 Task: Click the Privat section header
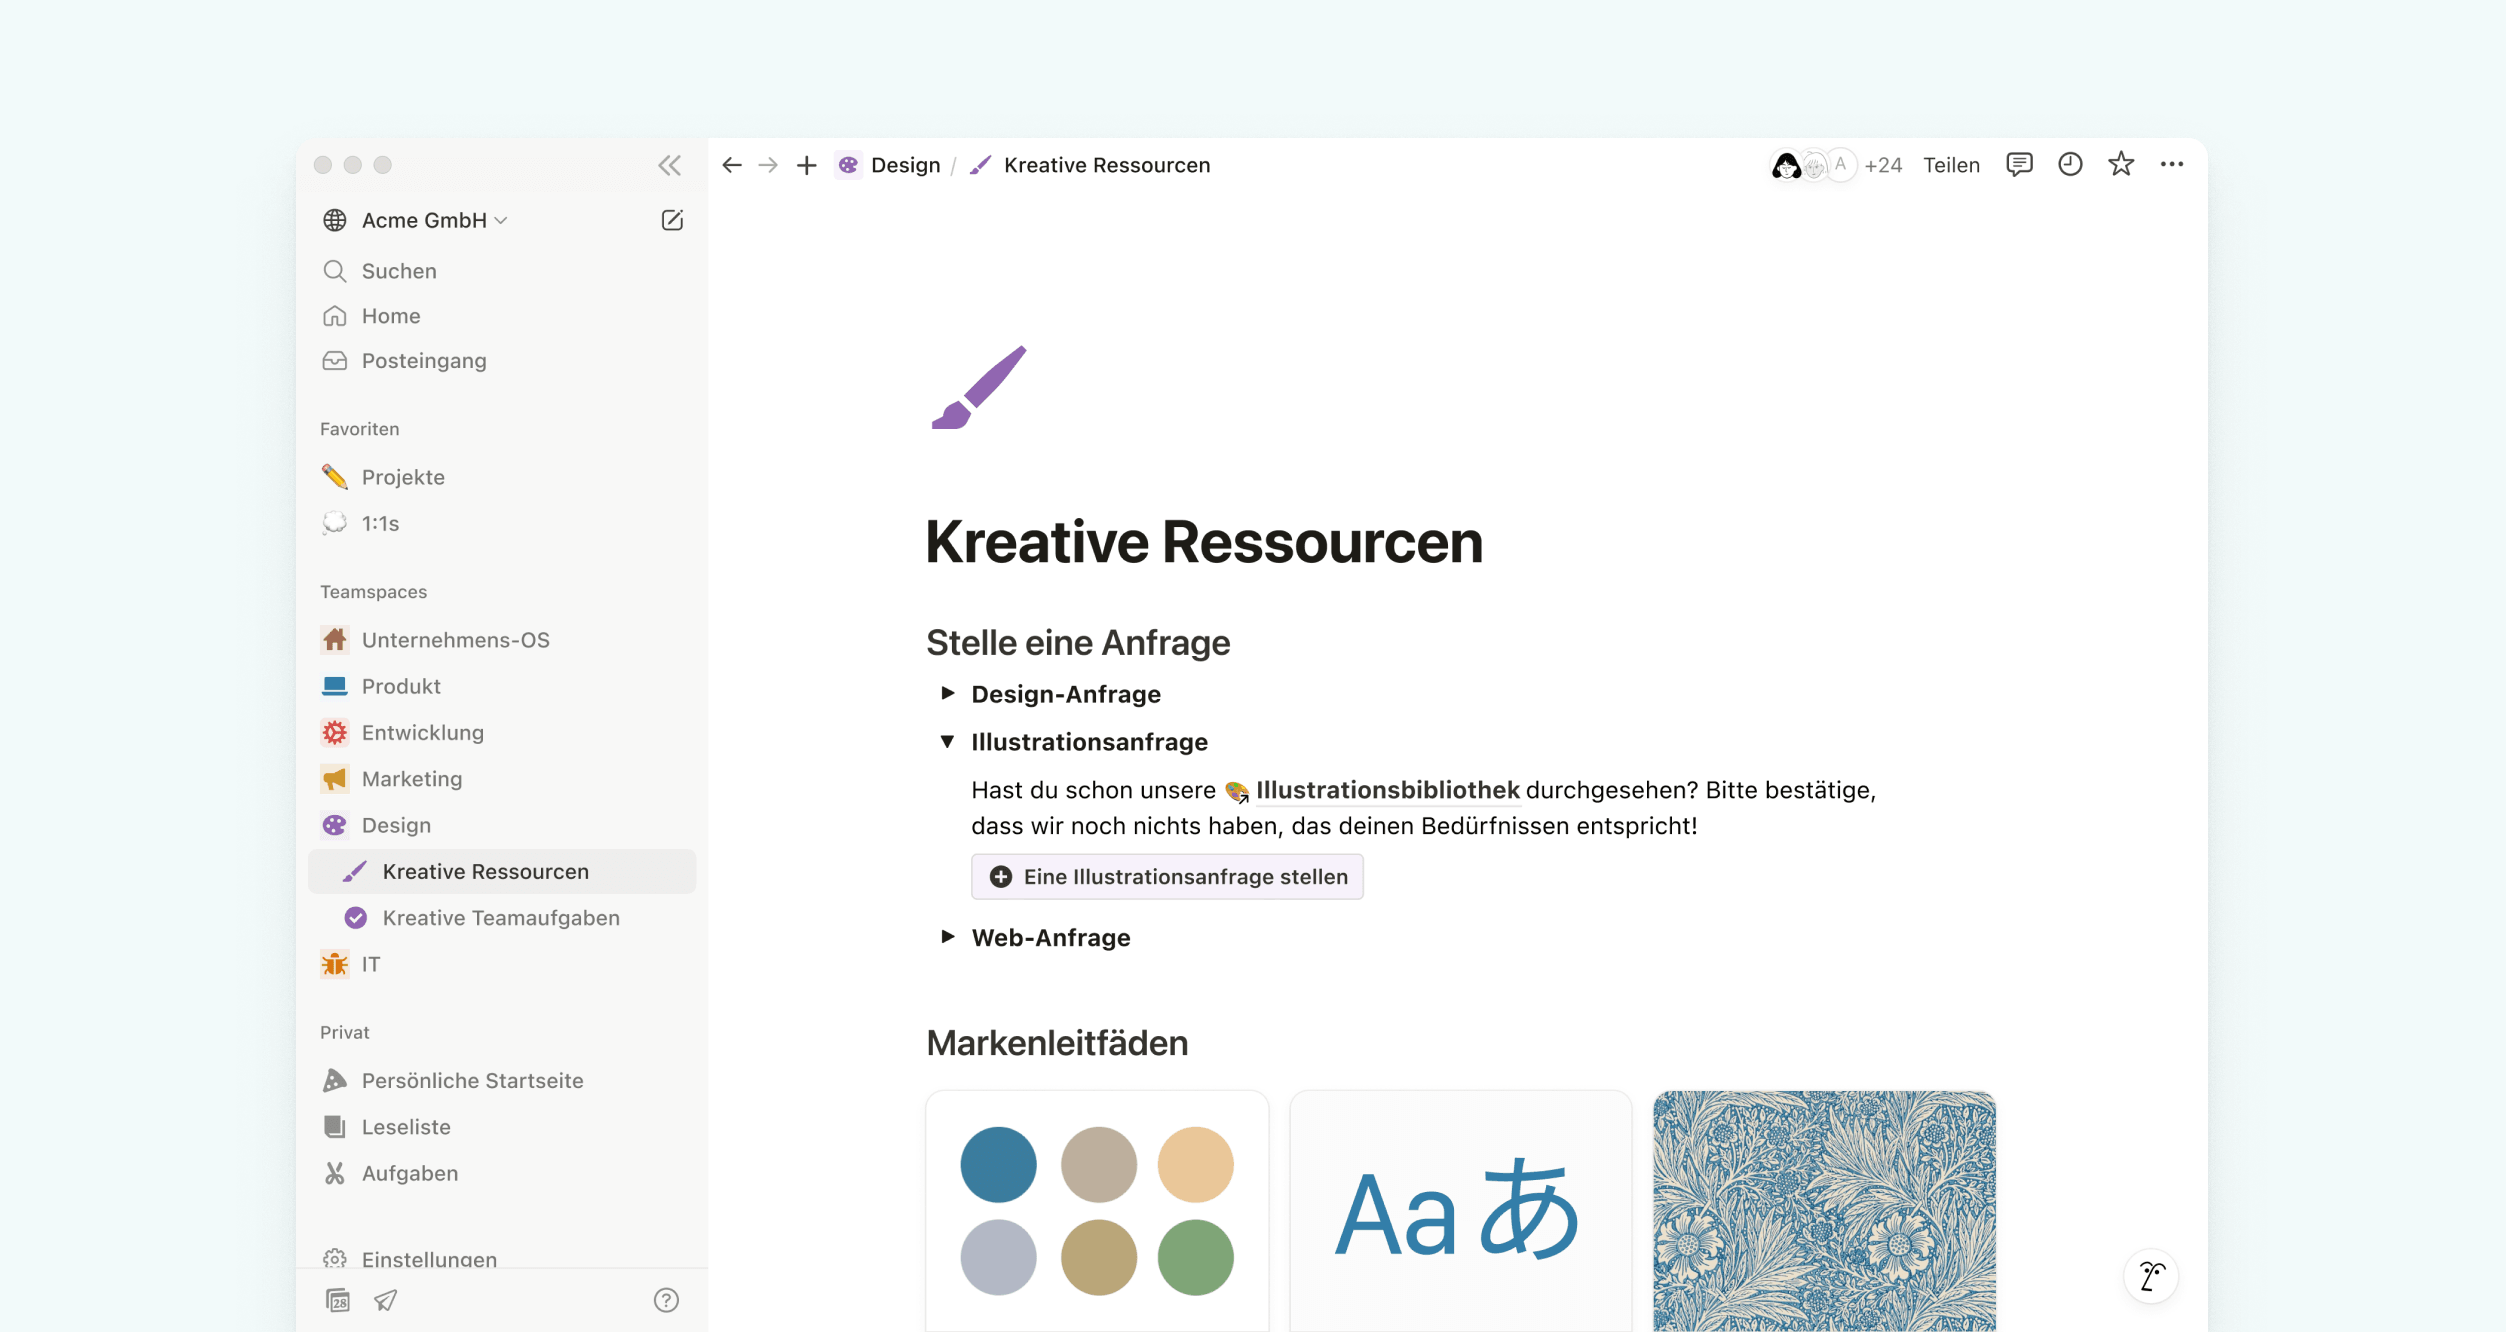344,1032
